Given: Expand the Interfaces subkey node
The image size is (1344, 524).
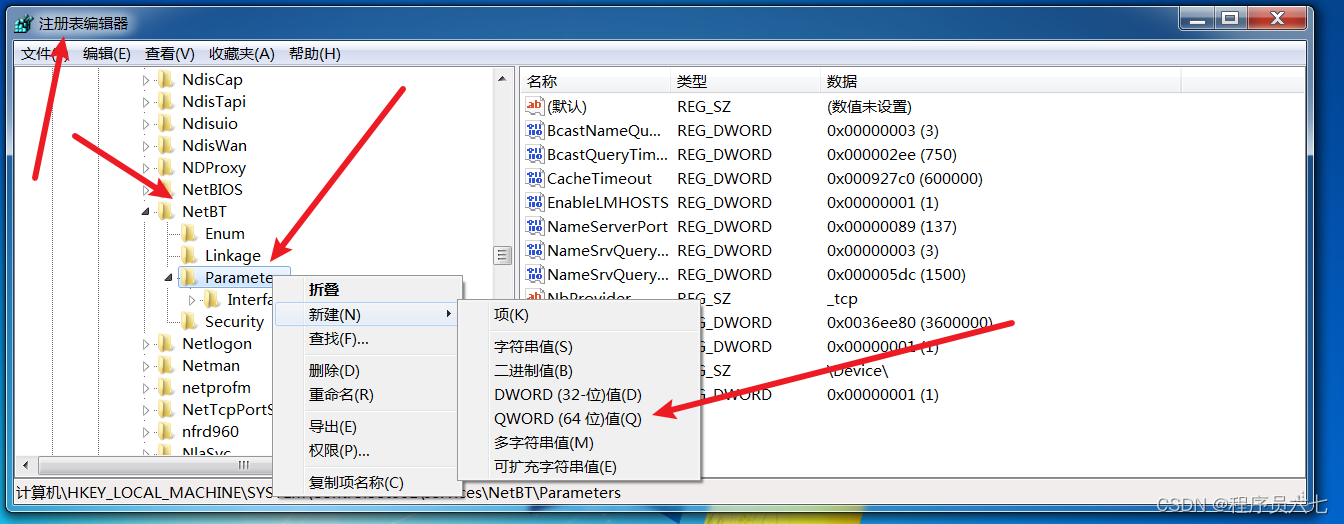Looking at the screenshot, I should (x=192, y=300).
